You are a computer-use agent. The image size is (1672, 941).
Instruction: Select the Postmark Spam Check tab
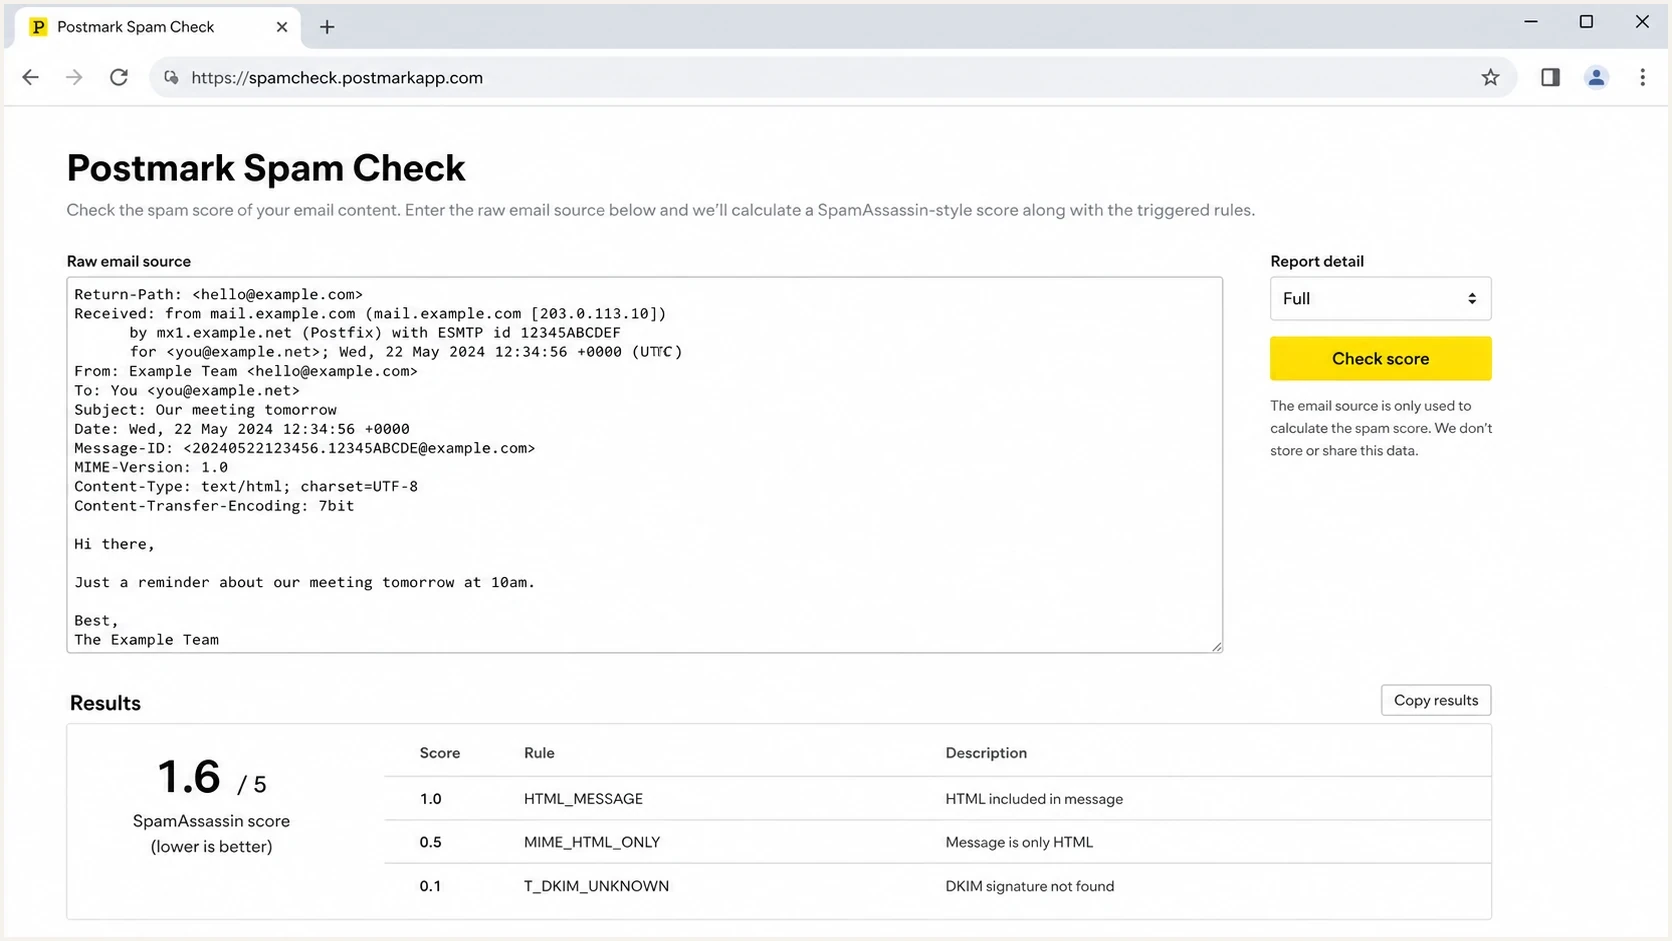point(158,27)
